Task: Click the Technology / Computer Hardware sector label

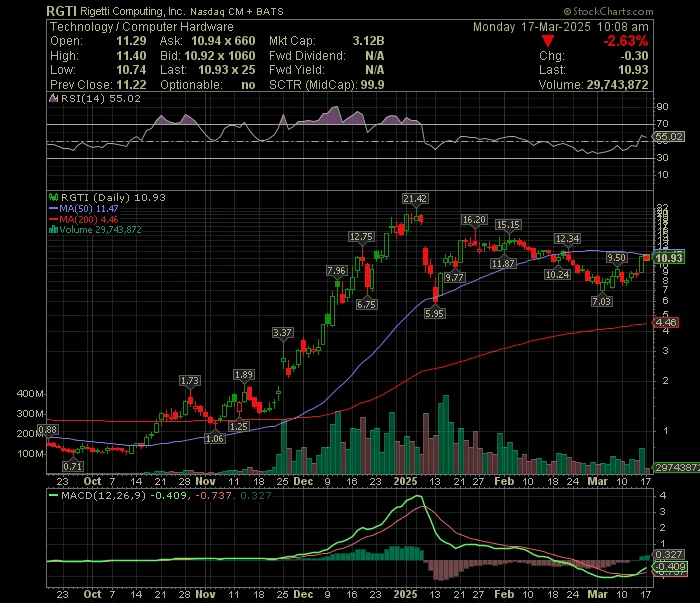Action: click(x=142, y=27)
